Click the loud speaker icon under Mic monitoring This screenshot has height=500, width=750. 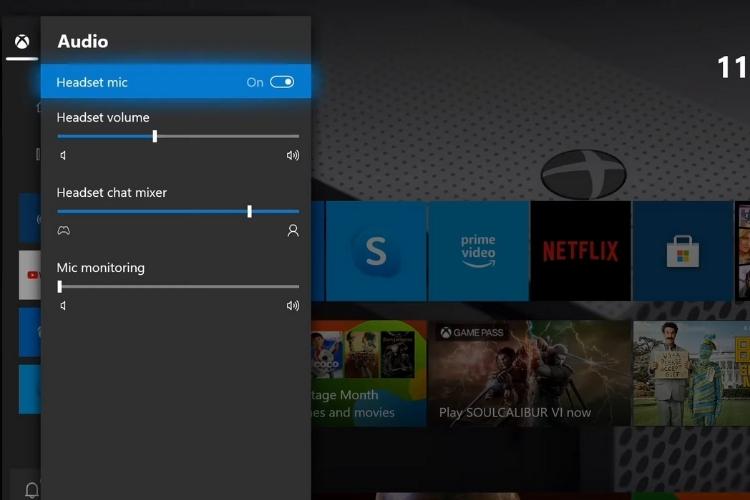click(293, 306)
